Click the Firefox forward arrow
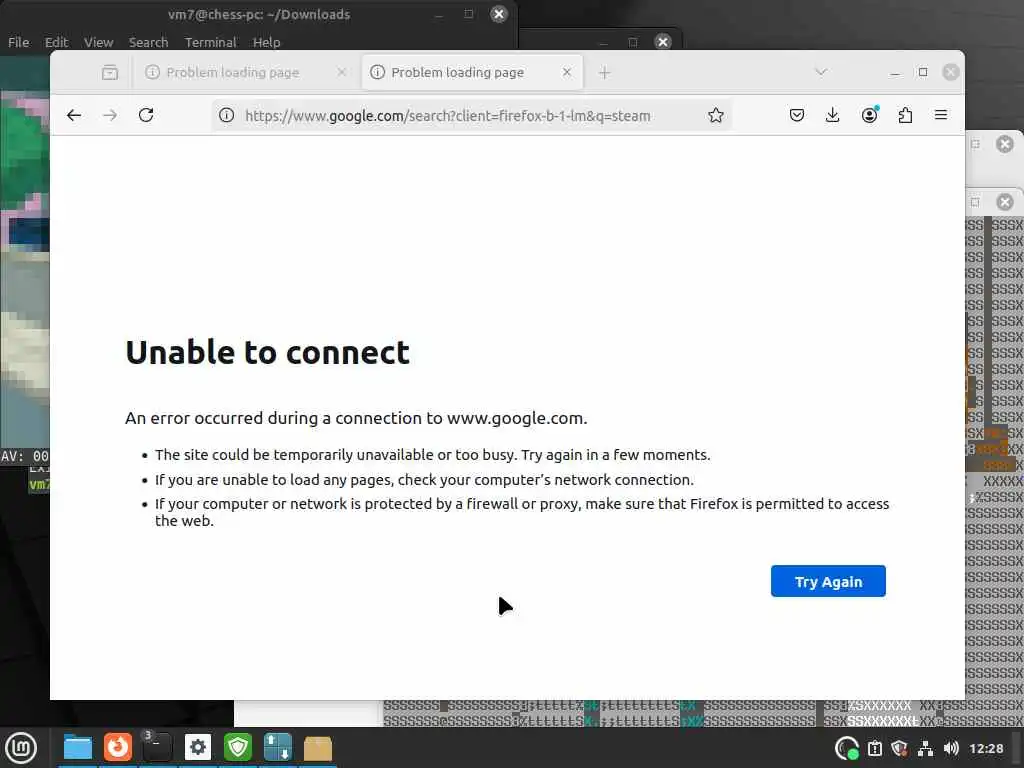 (x=110, y=116)
